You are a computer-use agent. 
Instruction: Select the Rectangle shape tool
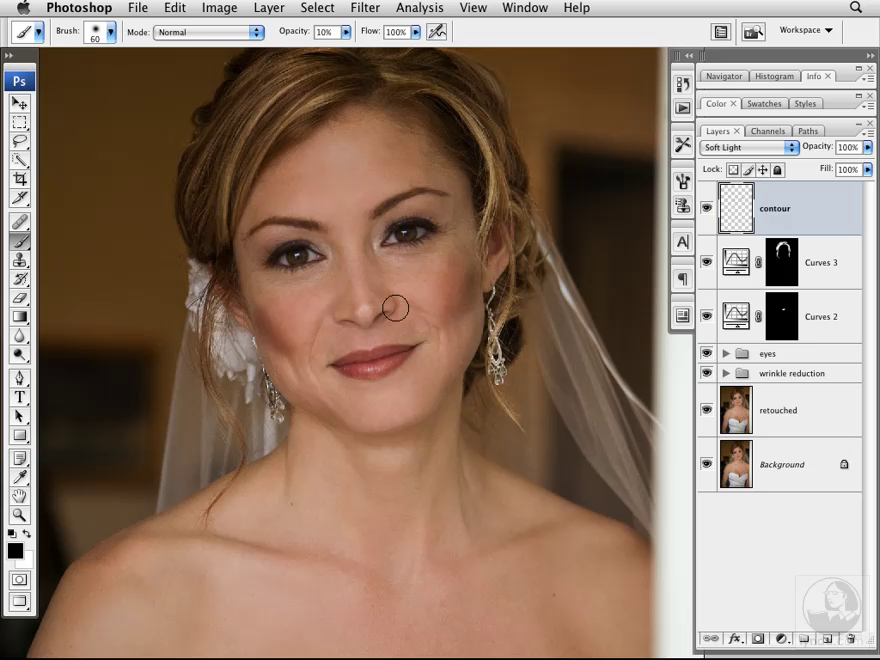tap(20, 435)
